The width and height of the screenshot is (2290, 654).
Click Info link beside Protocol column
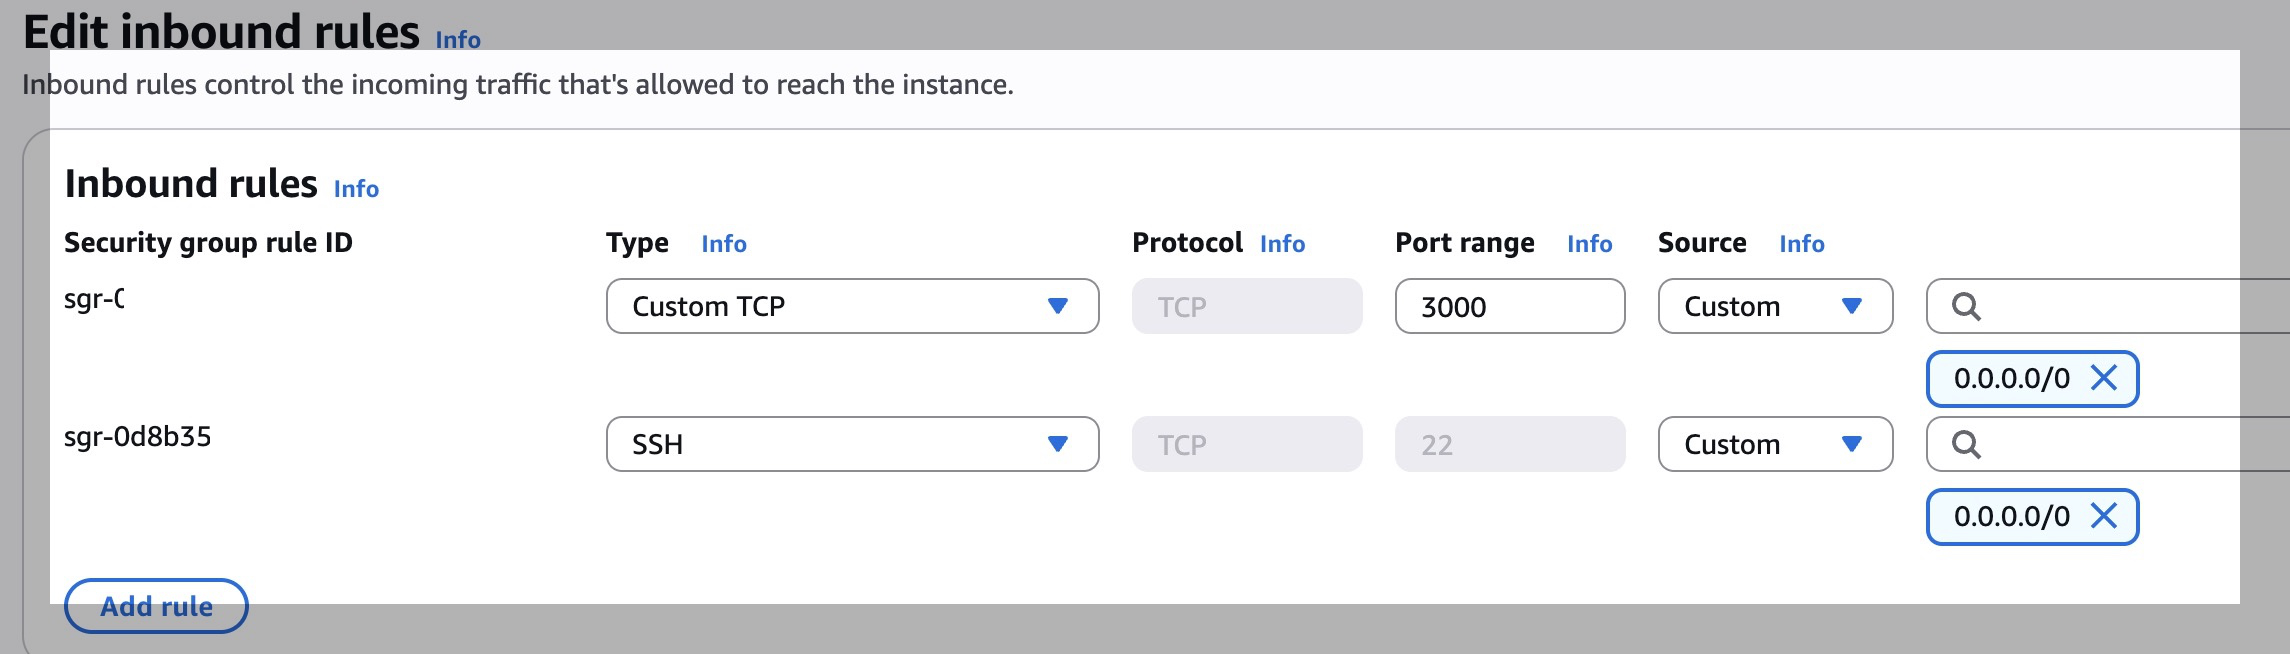[1282, 244]
